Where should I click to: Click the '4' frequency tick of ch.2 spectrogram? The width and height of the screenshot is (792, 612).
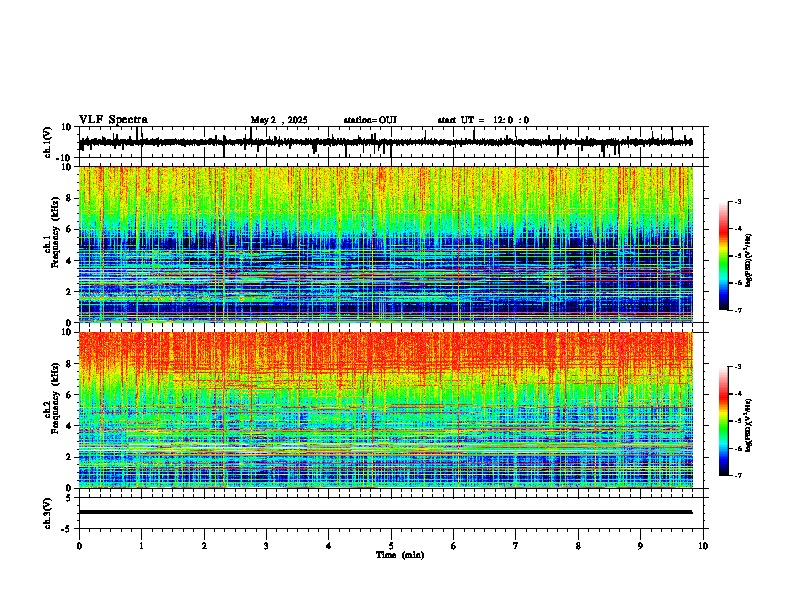tap(69, 426)
